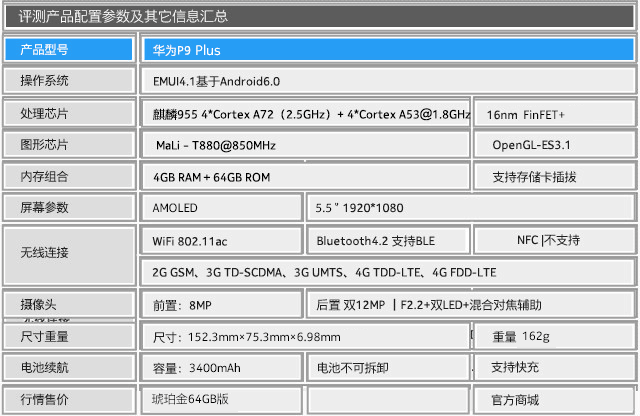The width and height of the screenshot is (640, 416).
Task: Click the Bluetooth4.2 支持BLE cell
Action: coord(387,241)
